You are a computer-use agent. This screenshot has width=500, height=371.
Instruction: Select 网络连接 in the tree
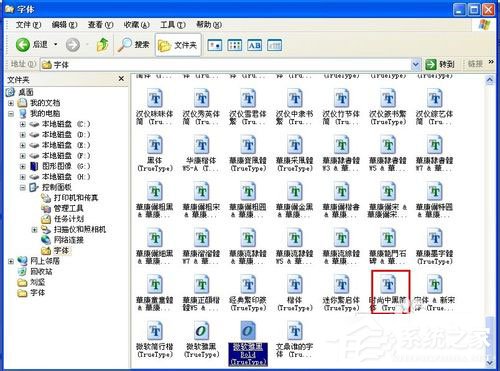62,240
